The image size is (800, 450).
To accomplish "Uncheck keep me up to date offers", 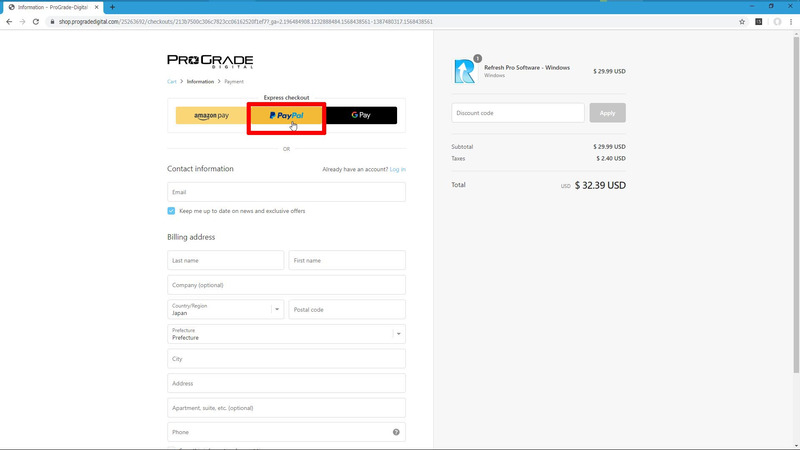I will (171, 211).
